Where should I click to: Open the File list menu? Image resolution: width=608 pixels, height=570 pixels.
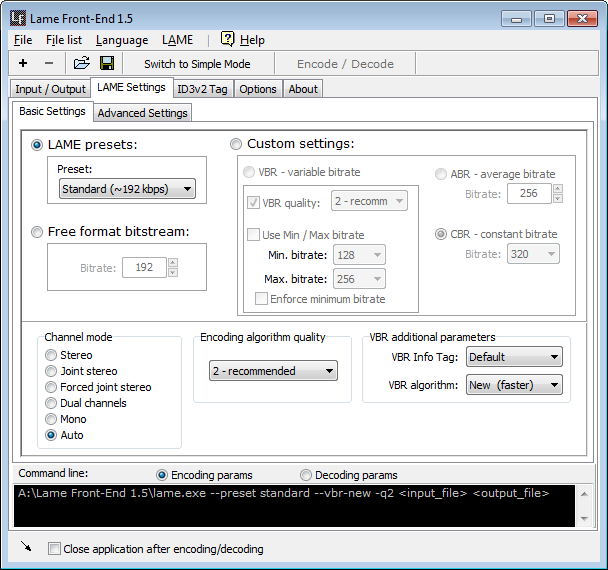pos(64,40)
